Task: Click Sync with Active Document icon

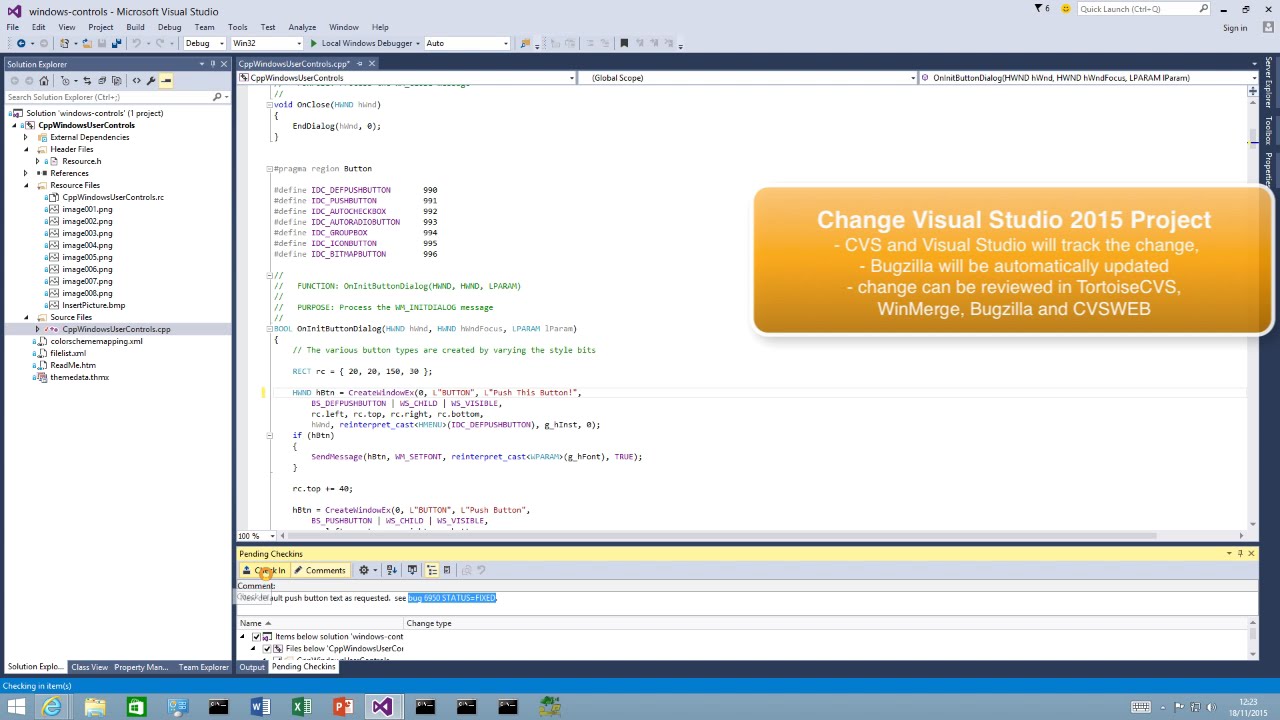Action: coord(87,80)
